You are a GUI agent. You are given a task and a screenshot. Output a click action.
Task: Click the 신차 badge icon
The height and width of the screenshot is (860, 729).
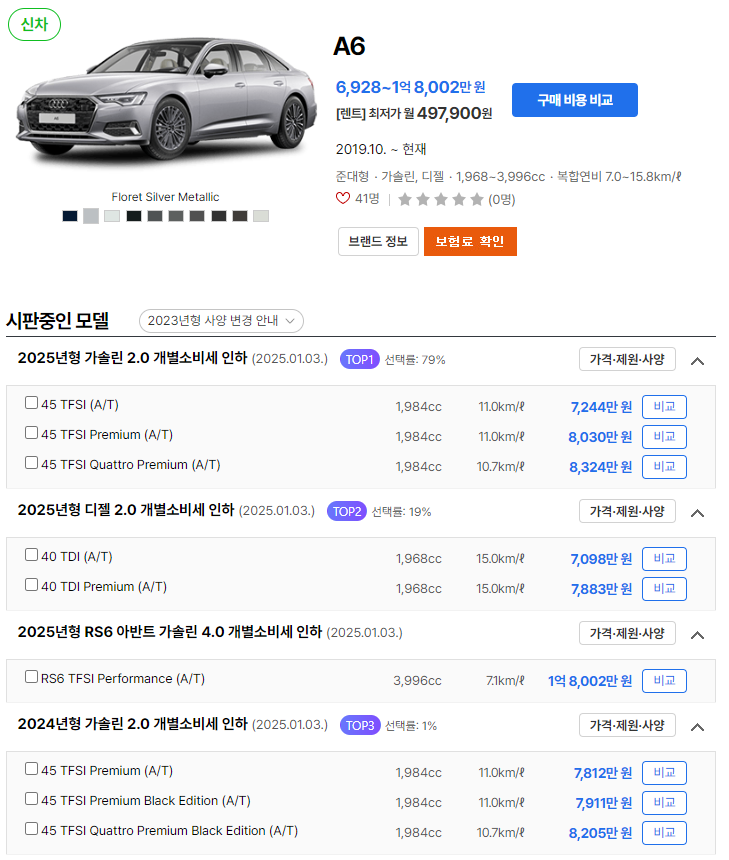[35, 25]
